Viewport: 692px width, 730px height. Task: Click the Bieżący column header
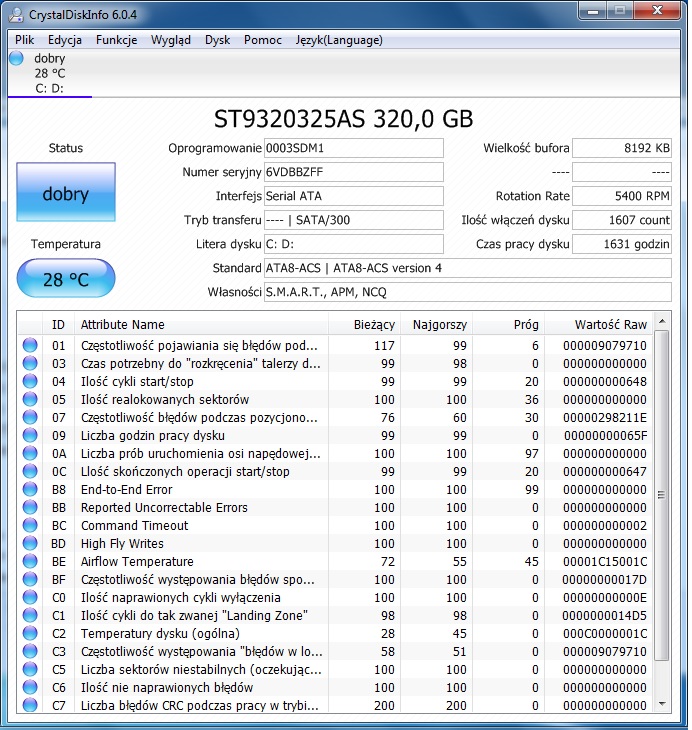coord(364,324)
